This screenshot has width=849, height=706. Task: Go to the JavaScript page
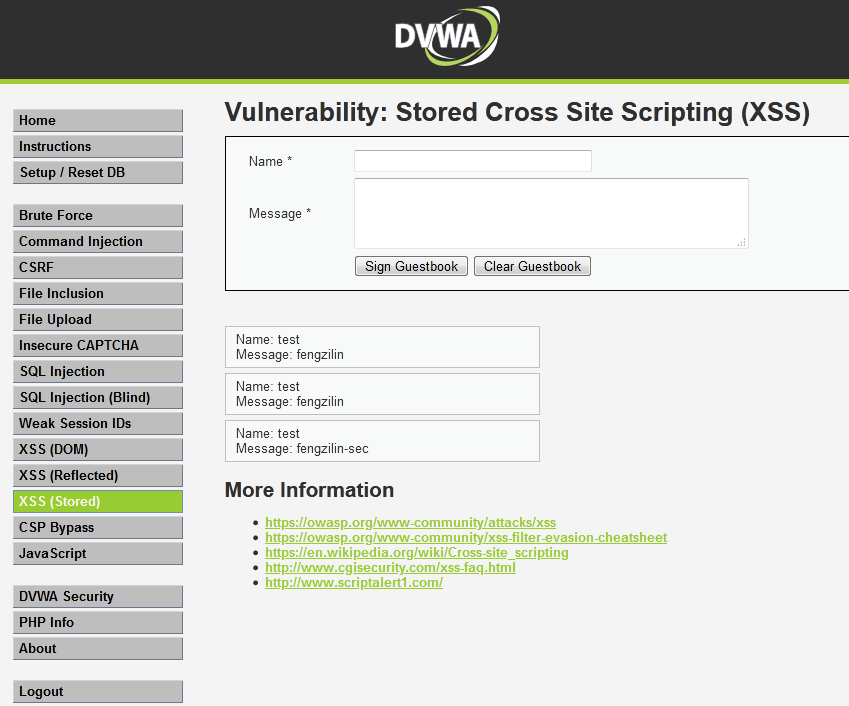pos(98,553)
